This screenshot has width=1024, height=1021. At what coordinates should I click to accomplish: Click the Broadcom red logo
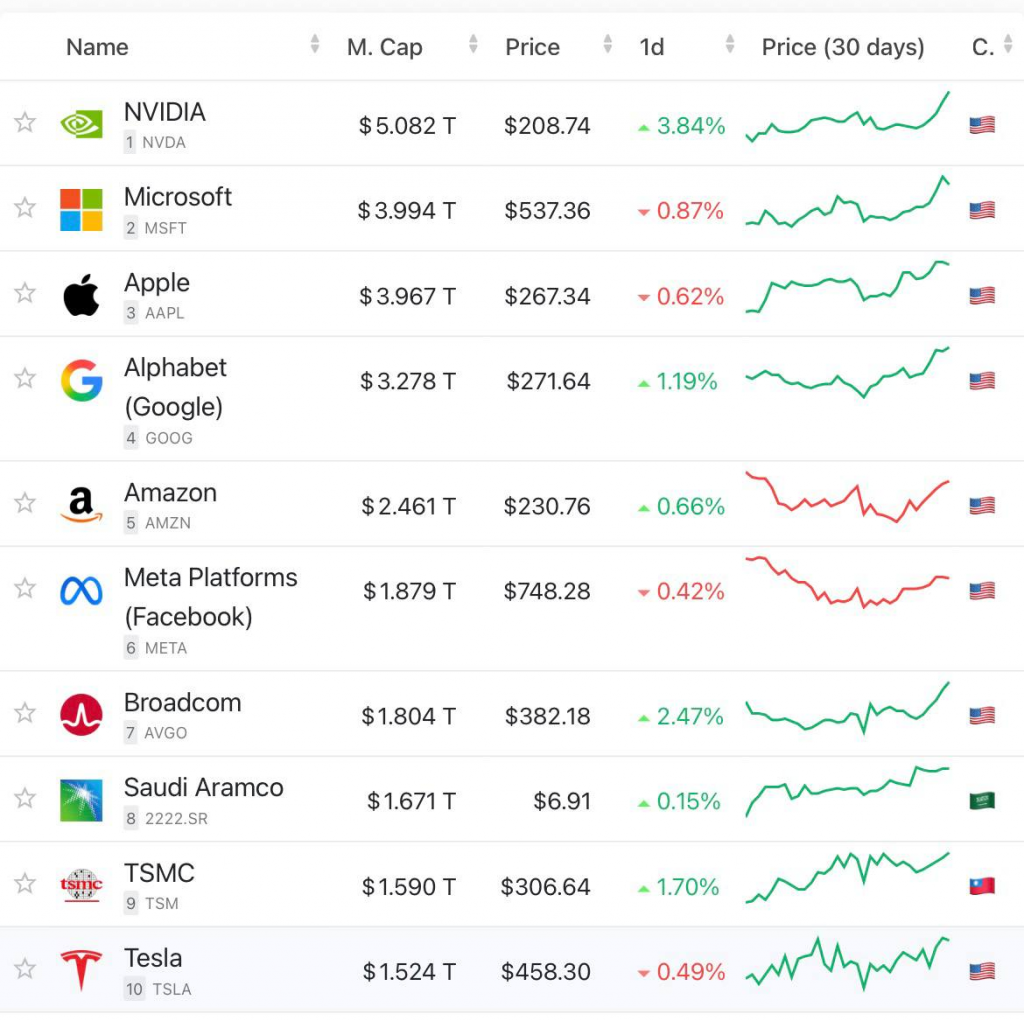pos(81,714)
